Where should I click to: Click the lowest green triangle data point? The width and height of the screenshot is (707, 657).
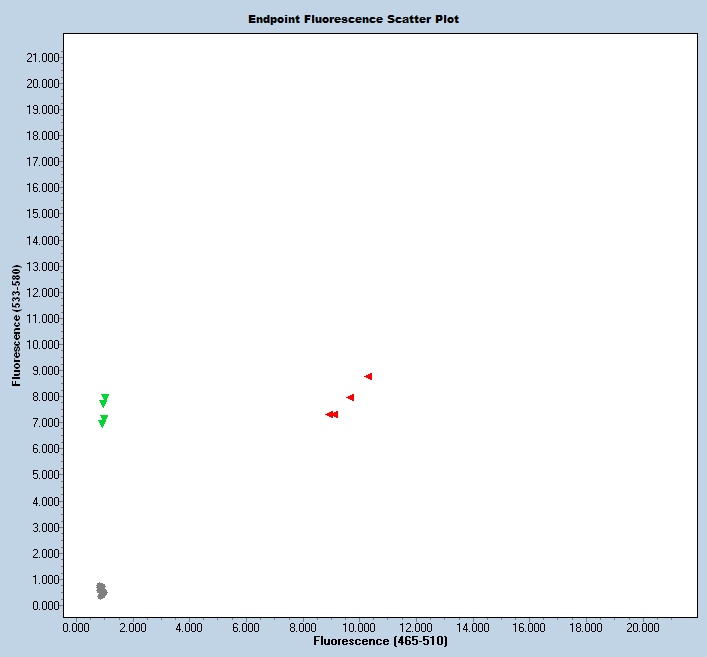[102, 424]
